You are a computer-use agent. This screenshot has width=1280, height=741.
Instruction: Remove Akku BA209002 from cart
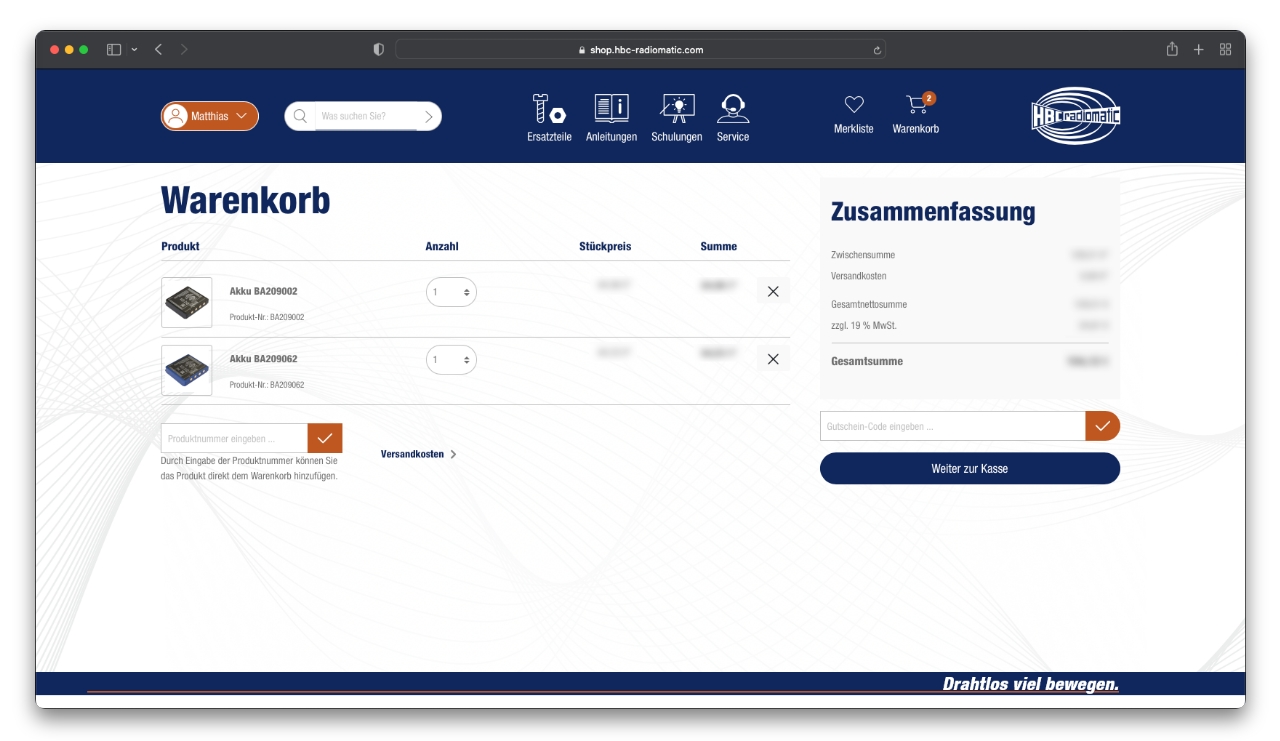coord(773,291)
